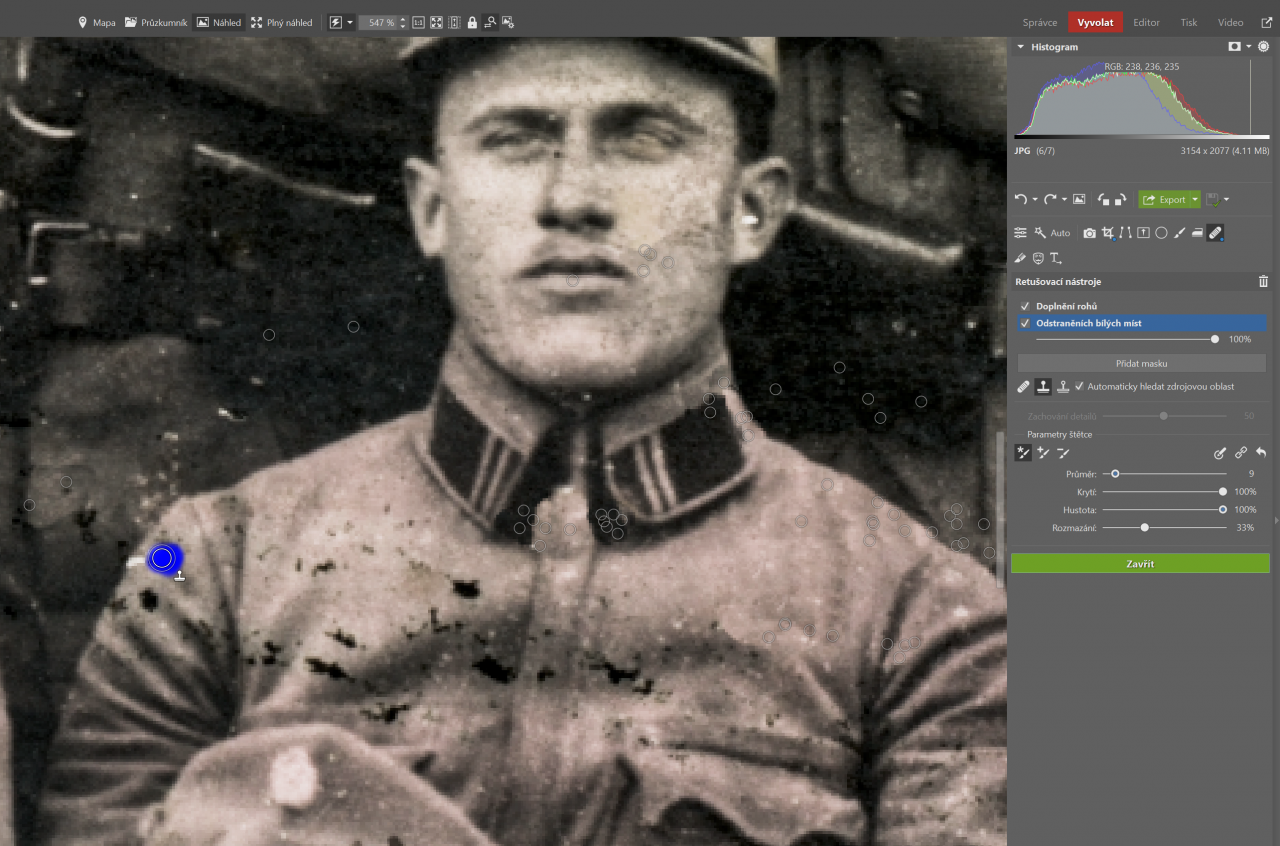Select the Náhled preview mode

[x=219, y=22]
